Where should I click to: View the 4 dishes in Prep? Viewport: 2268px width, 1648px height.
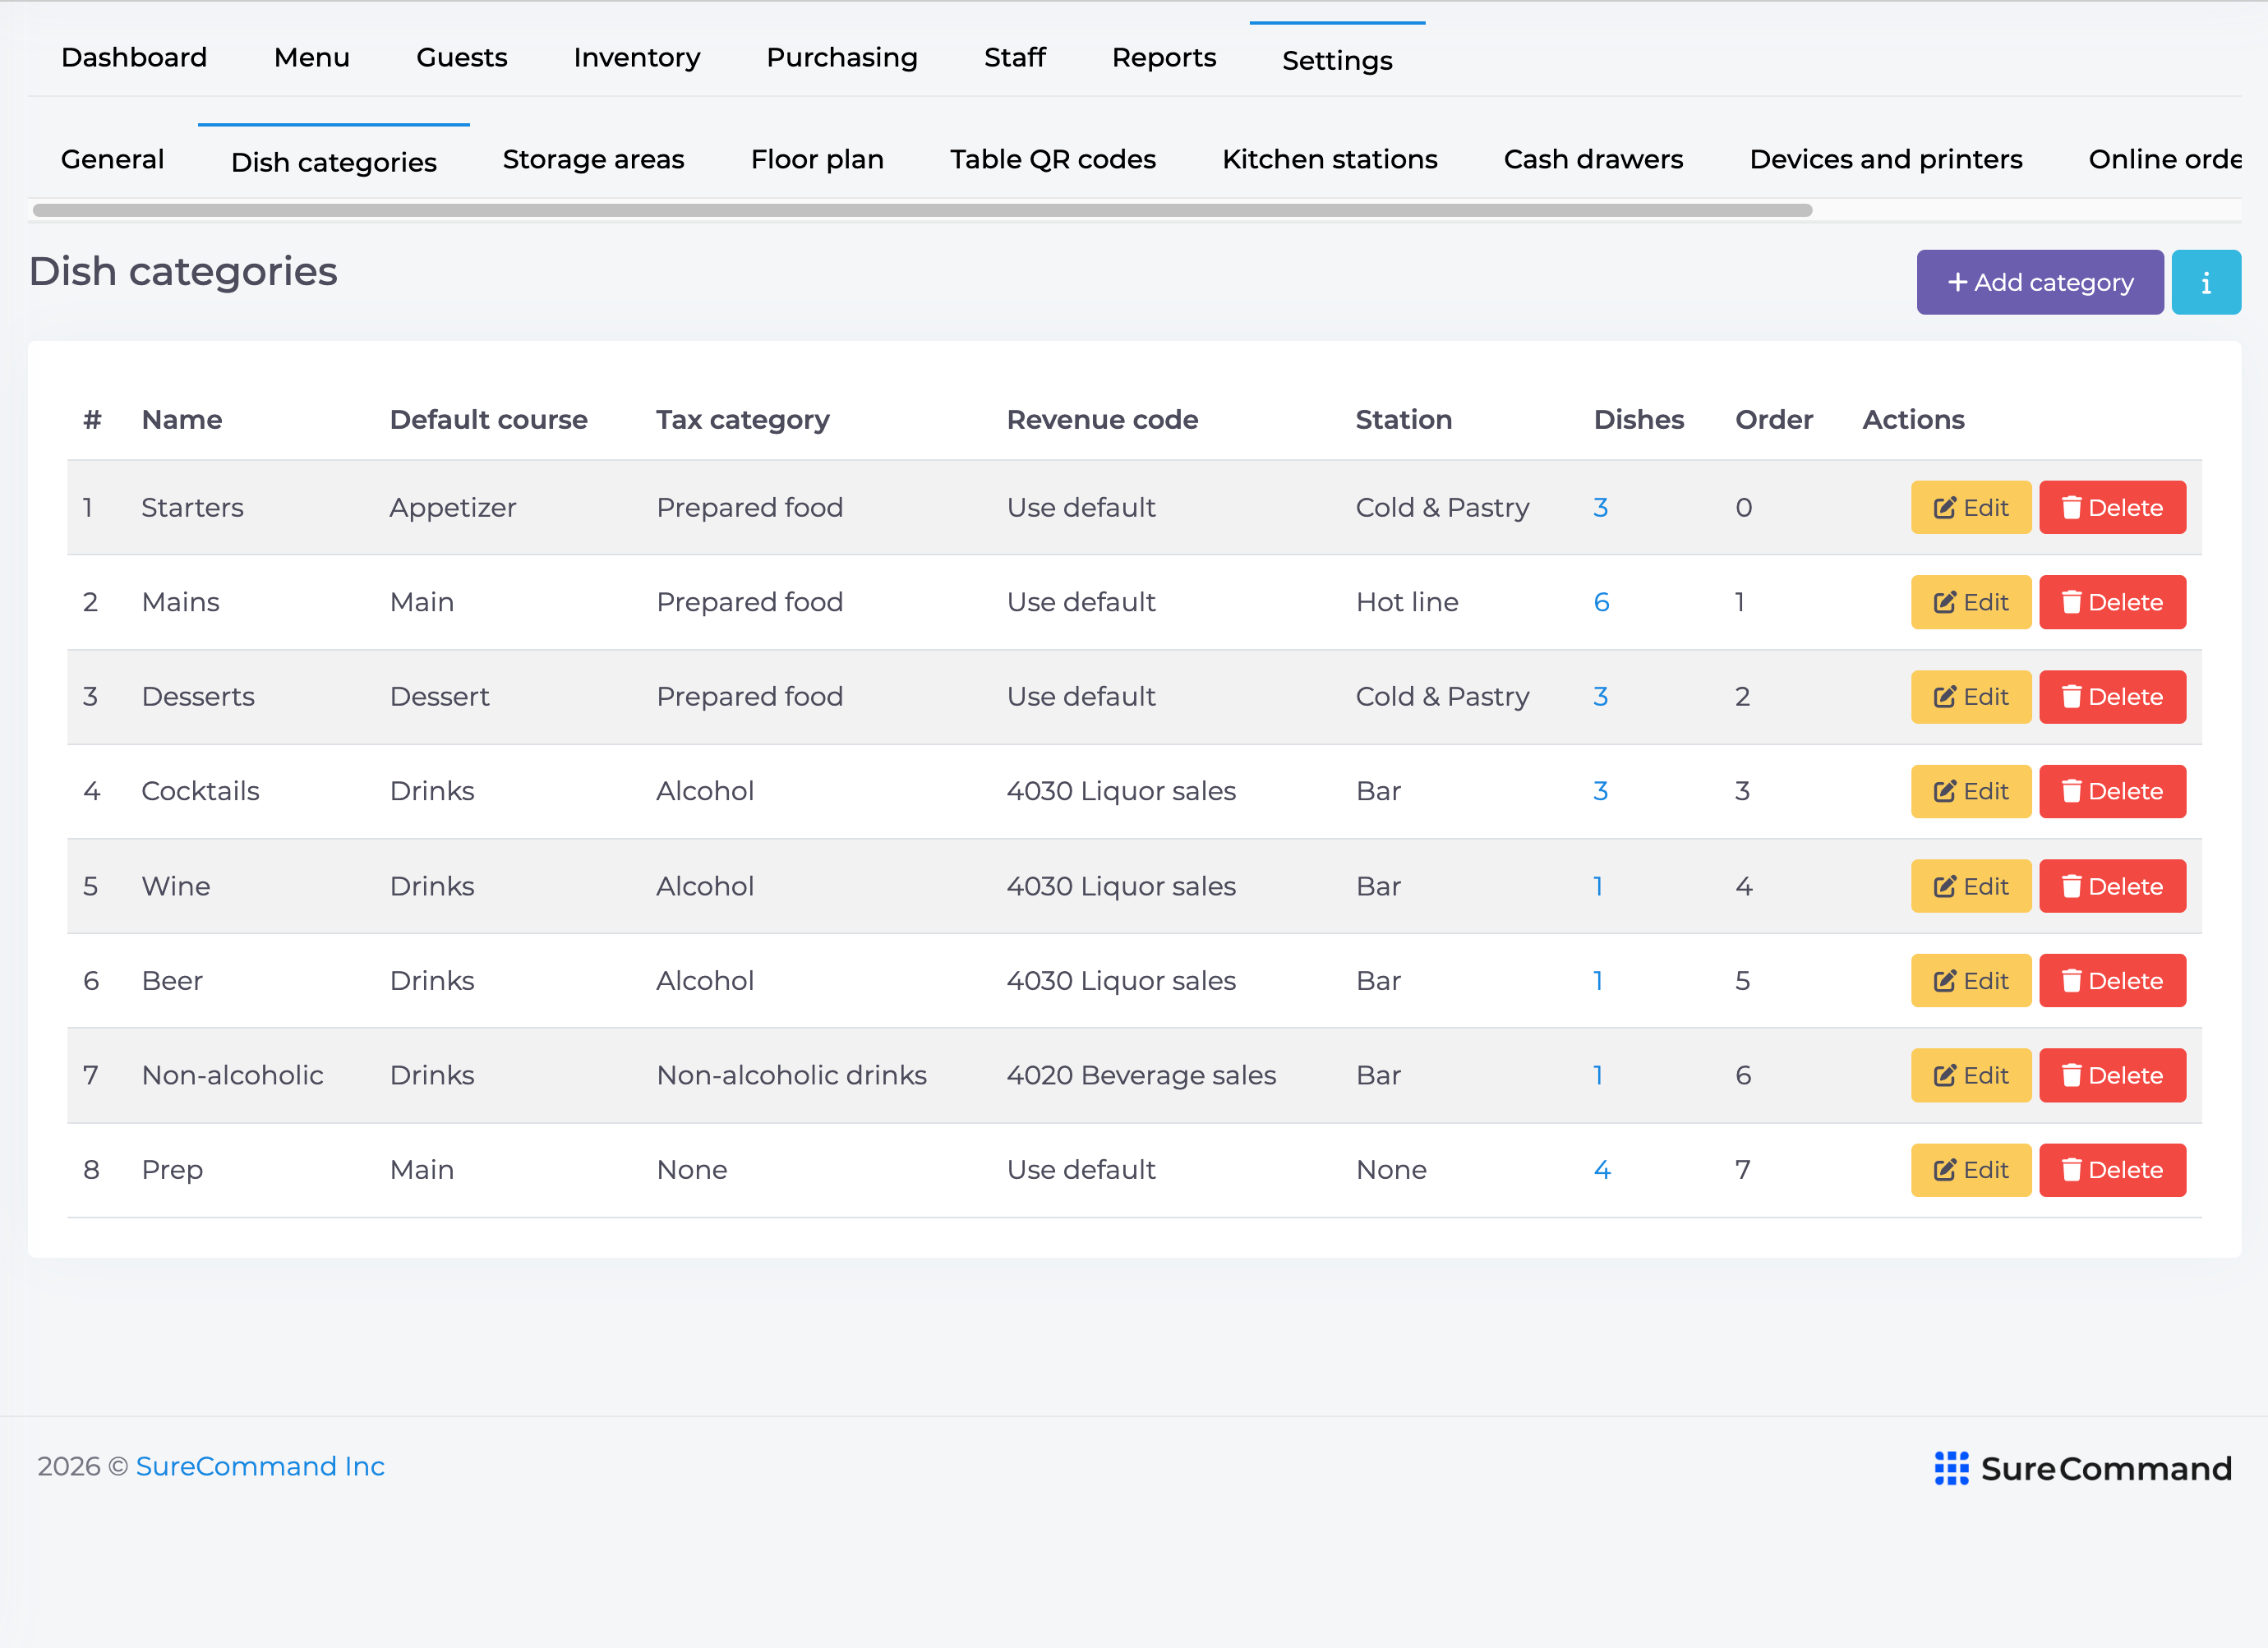pos(1601,1170)
